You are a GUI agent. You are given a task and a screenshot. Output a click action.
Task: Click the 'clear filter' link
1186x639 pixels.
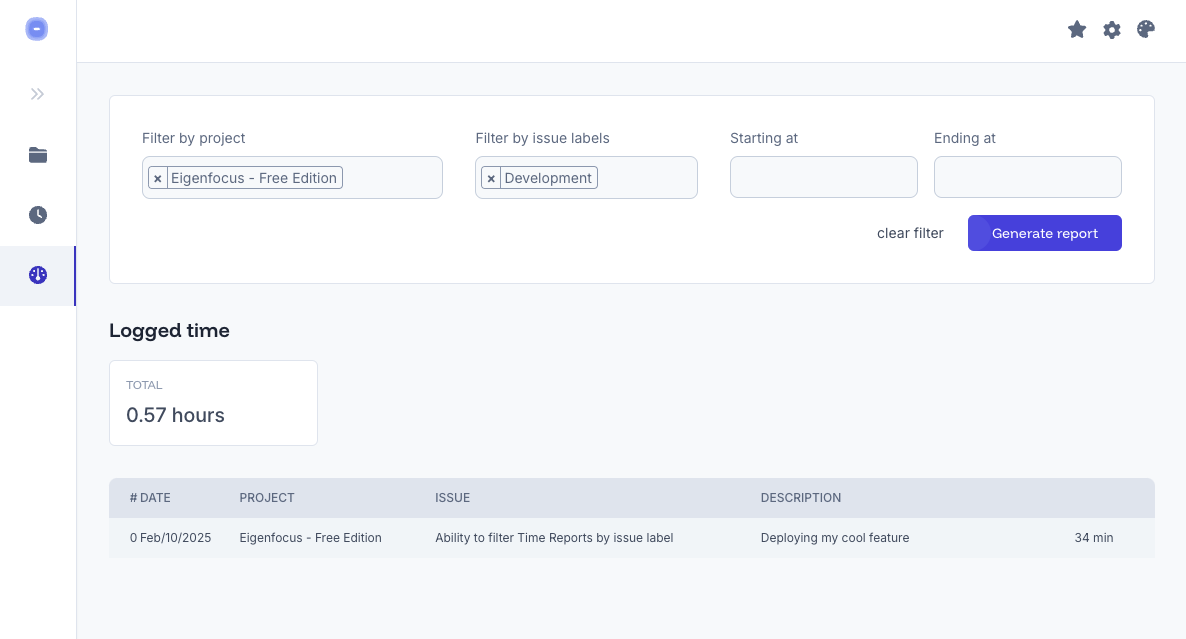pos(910,233)
